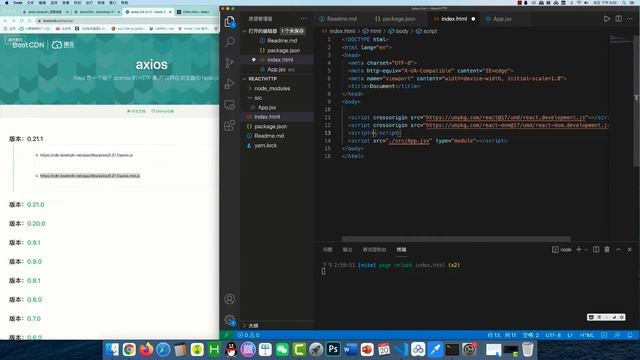Switch to the Readme.md editor tab
The height and width of the screenshot is (360, 640).
pyautogui.click(x=338, y=19)
